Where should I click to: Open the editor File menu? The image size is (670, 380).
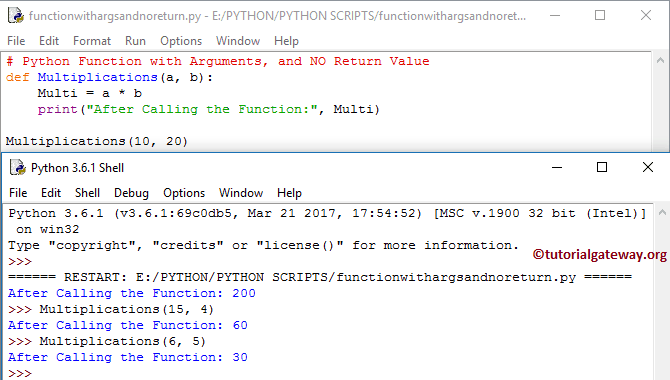tap(16, 41)
